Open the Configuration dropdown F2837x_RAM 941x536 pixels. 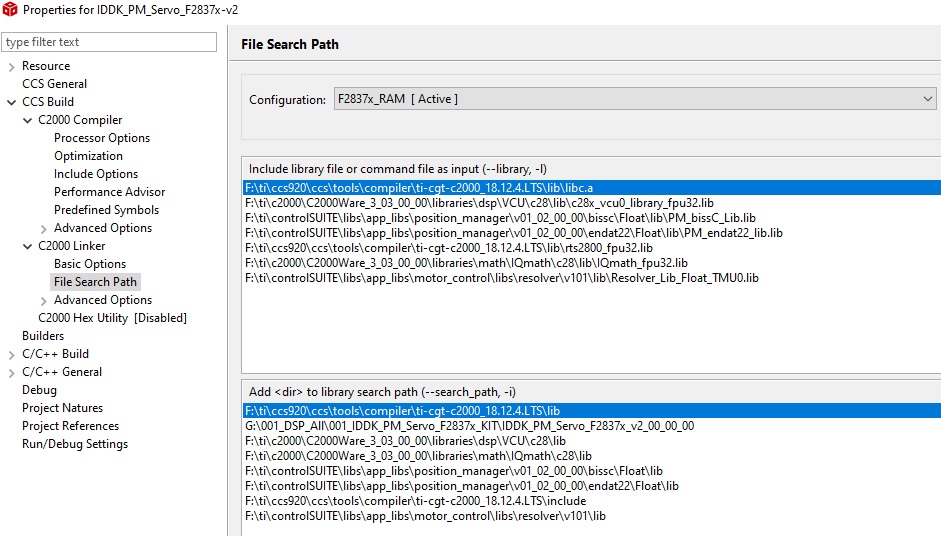tap(635, 99)
